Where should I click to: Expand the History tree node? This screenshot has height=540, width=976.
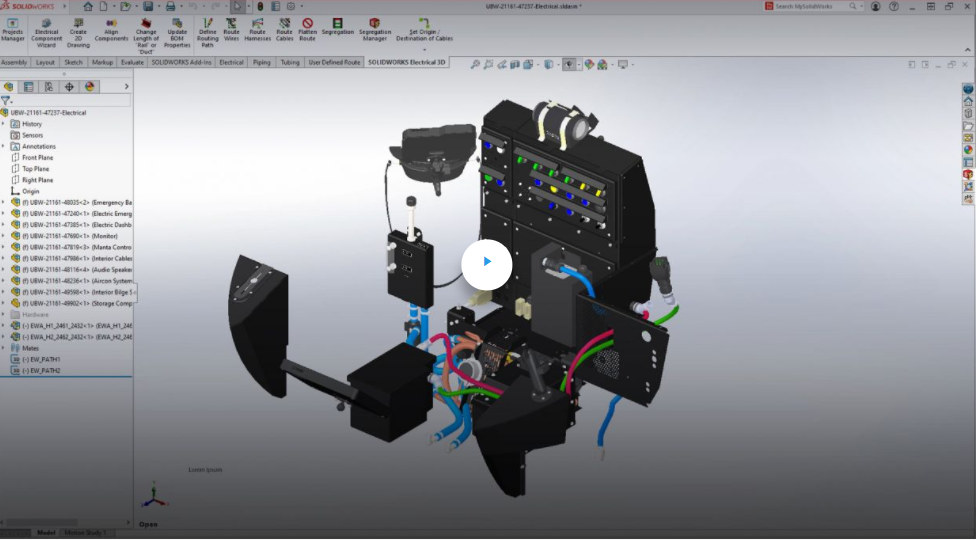tap(4, 124)
